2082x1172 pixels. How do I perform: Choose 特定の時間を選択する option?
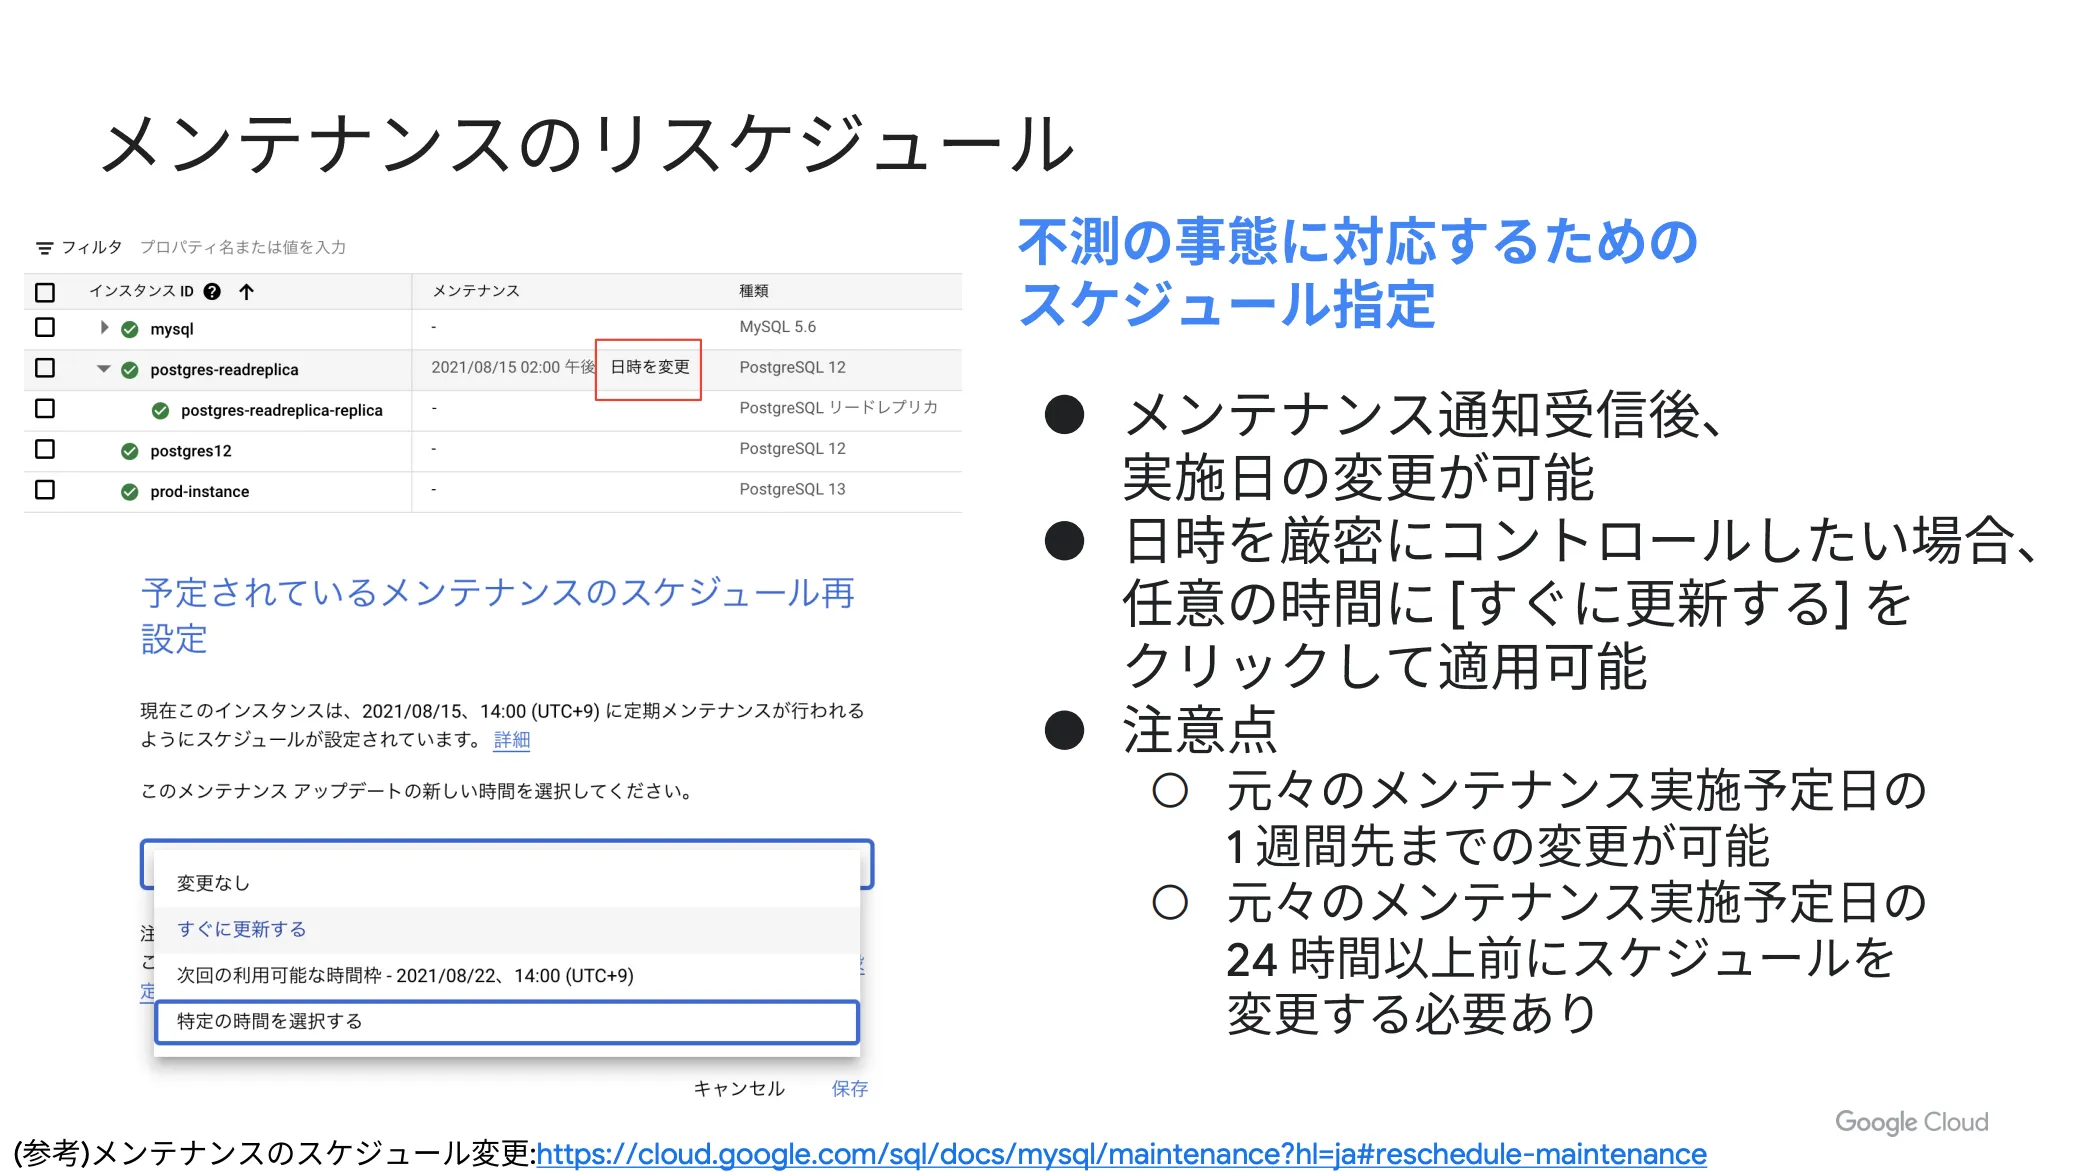pyautogui.click(x=507, y=1021)
